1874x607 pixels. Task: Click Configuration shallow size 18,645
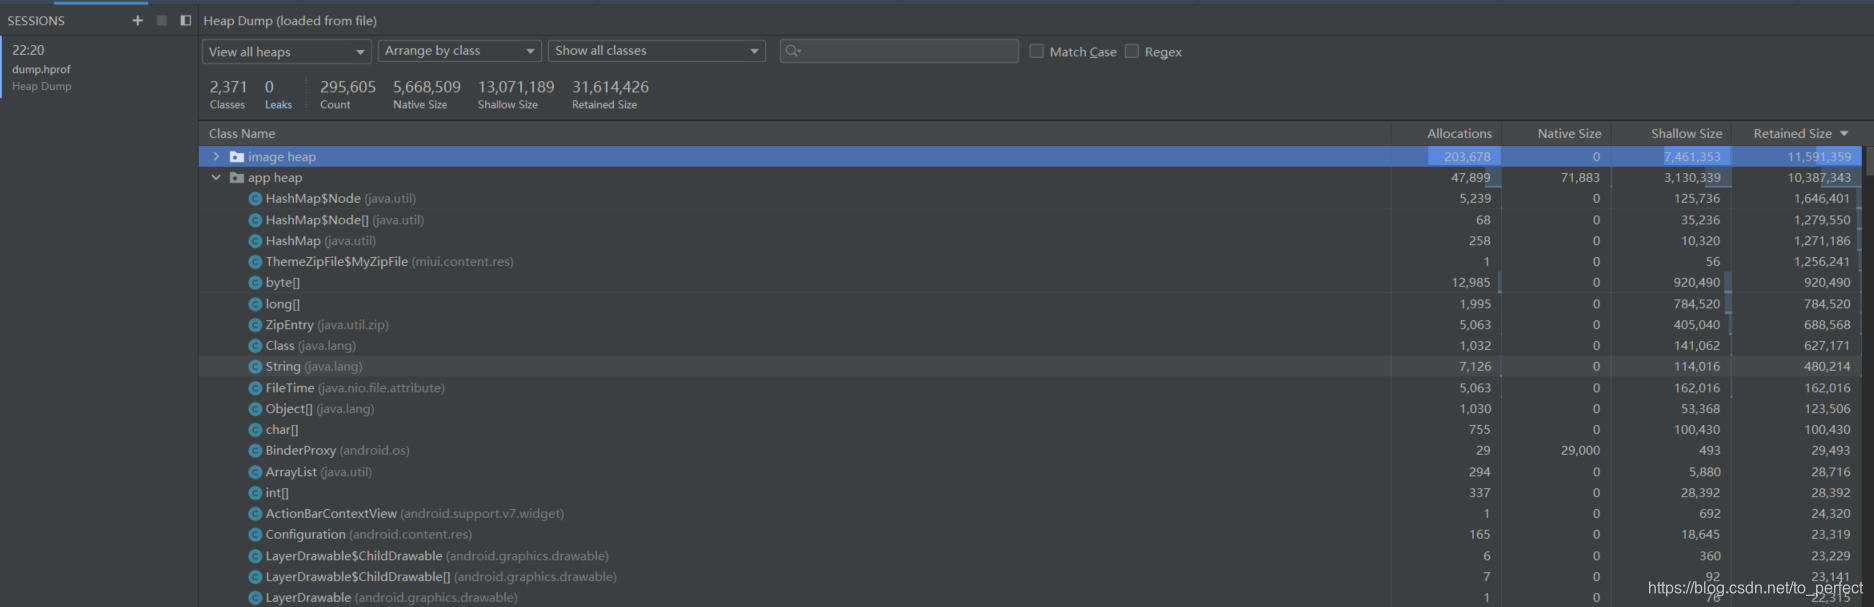(x=1701, y=535)
